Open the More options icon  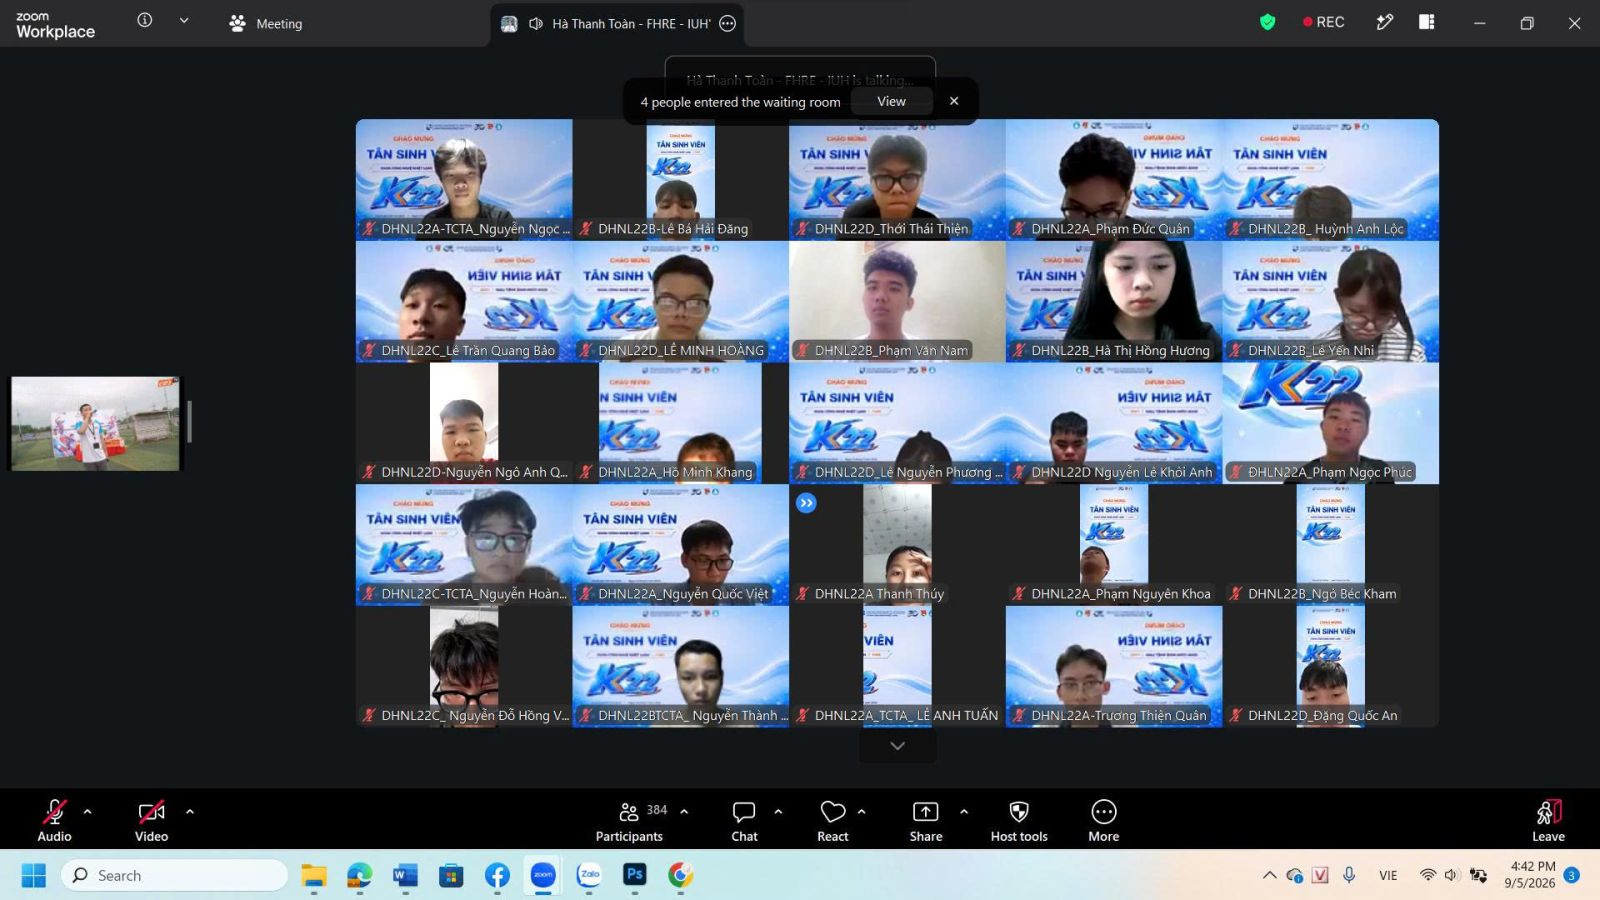pyautogui.click(x=1104, y=811)
